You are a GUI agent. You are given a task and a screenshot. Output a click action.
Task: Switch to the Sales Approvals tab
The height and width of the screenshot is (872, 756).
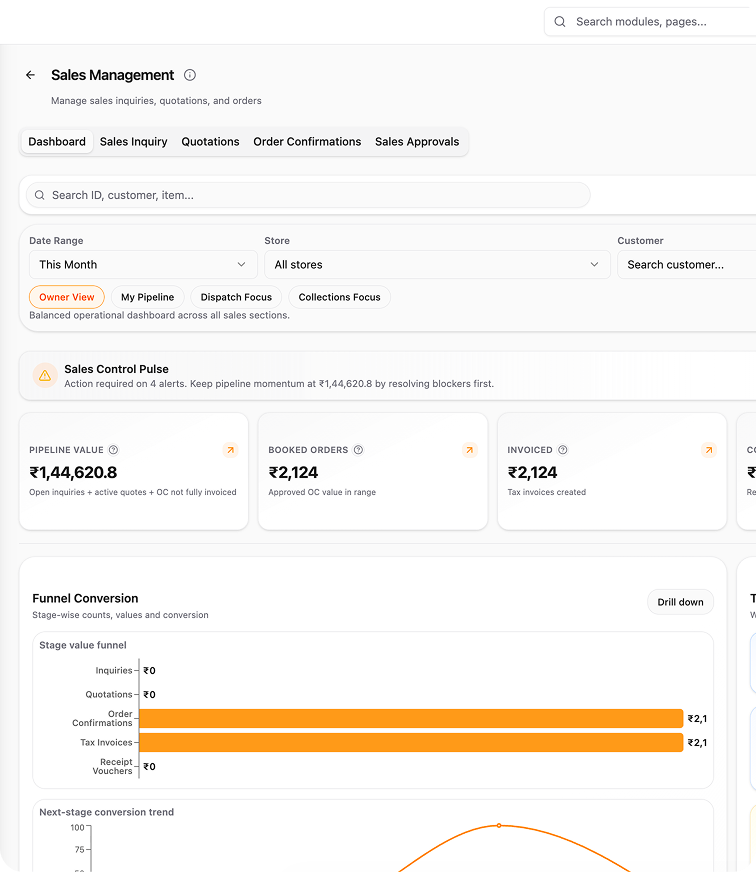[x=417, y=142]
